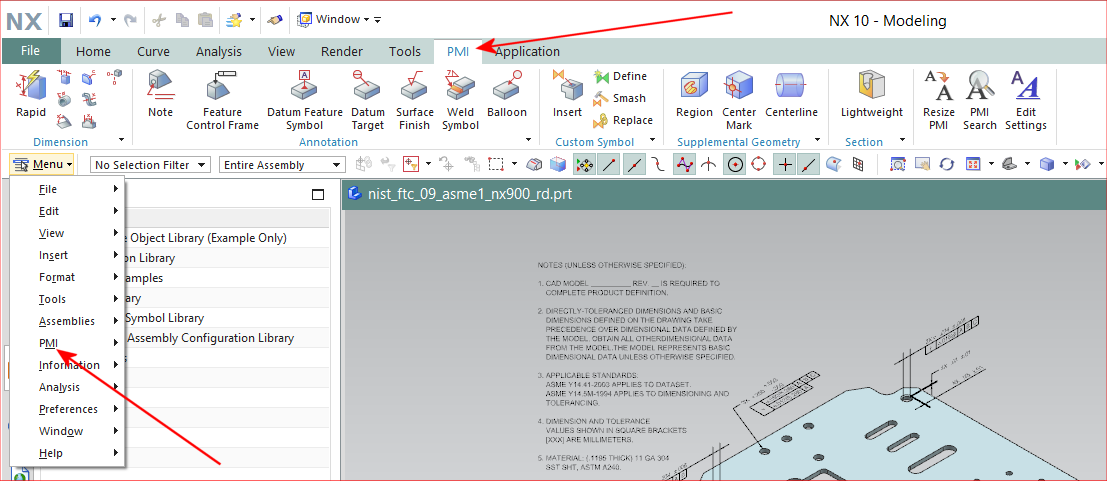1107x481 pixels.
Task: Create a Note annotation
Action: click(x=160, y=94)
